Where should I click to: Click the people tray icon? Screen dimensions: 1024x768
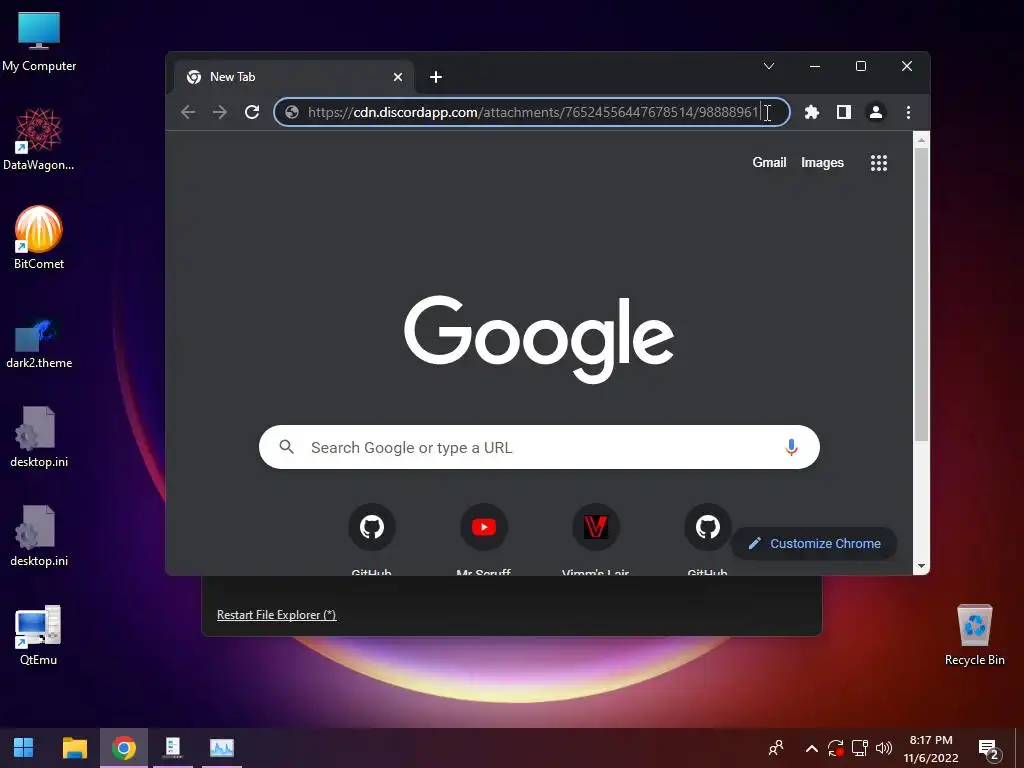(x=776, y=748)
